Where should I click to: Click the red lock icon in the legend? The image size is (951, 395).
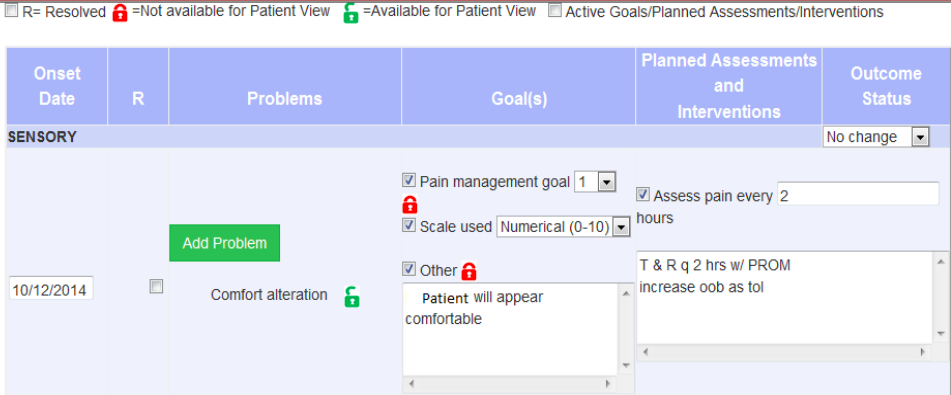pos(121,13)
